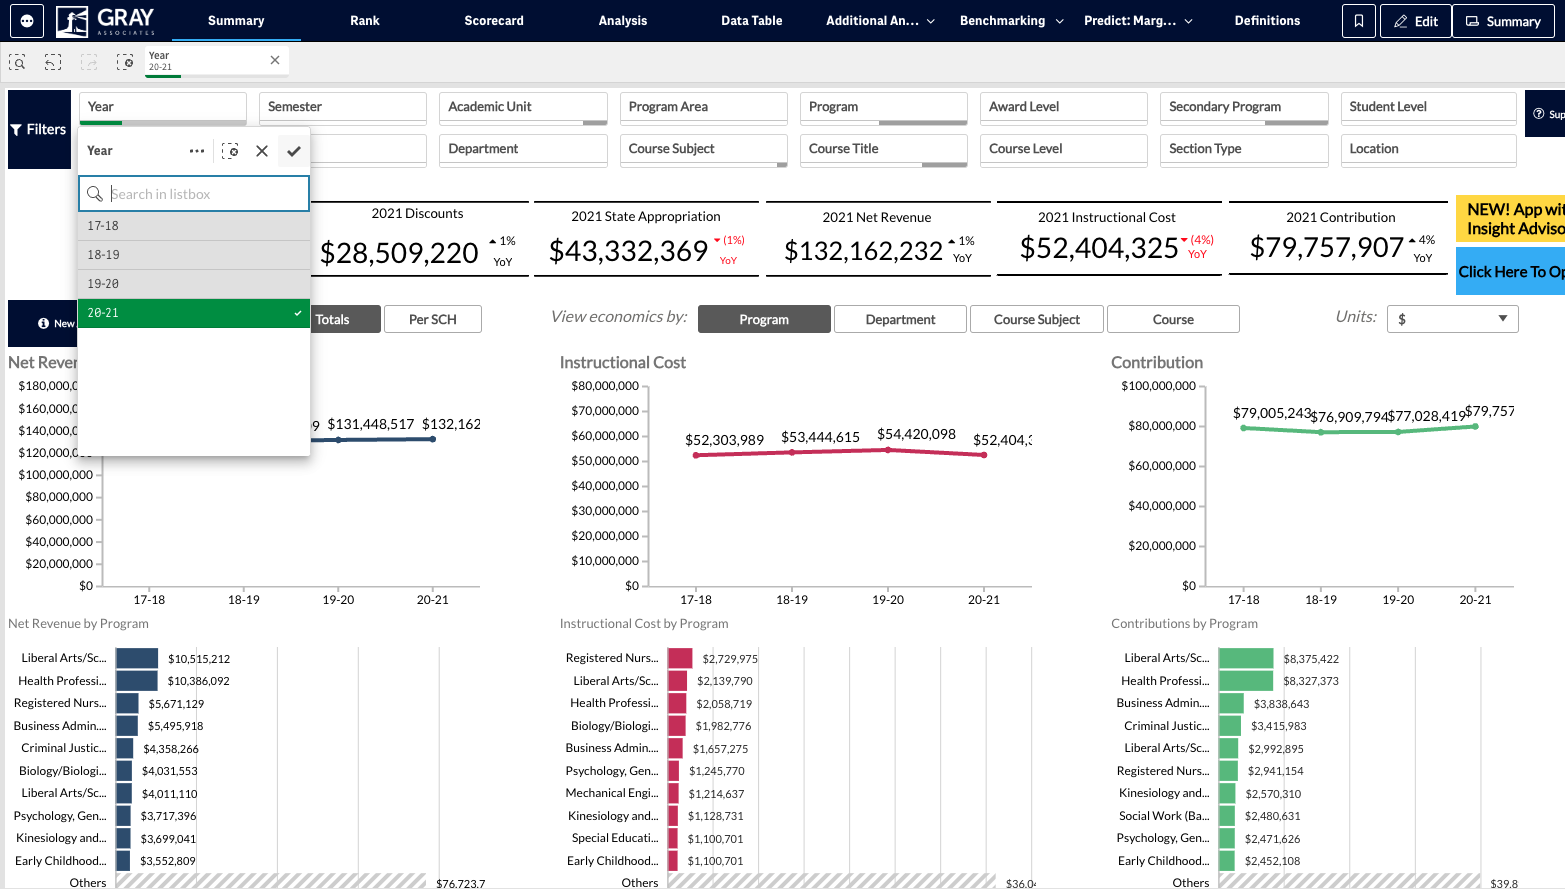This screenshot has width=1565, height=889.
Task: Click the blue Click Here To Open banner
Action: tap(1510, 272)
